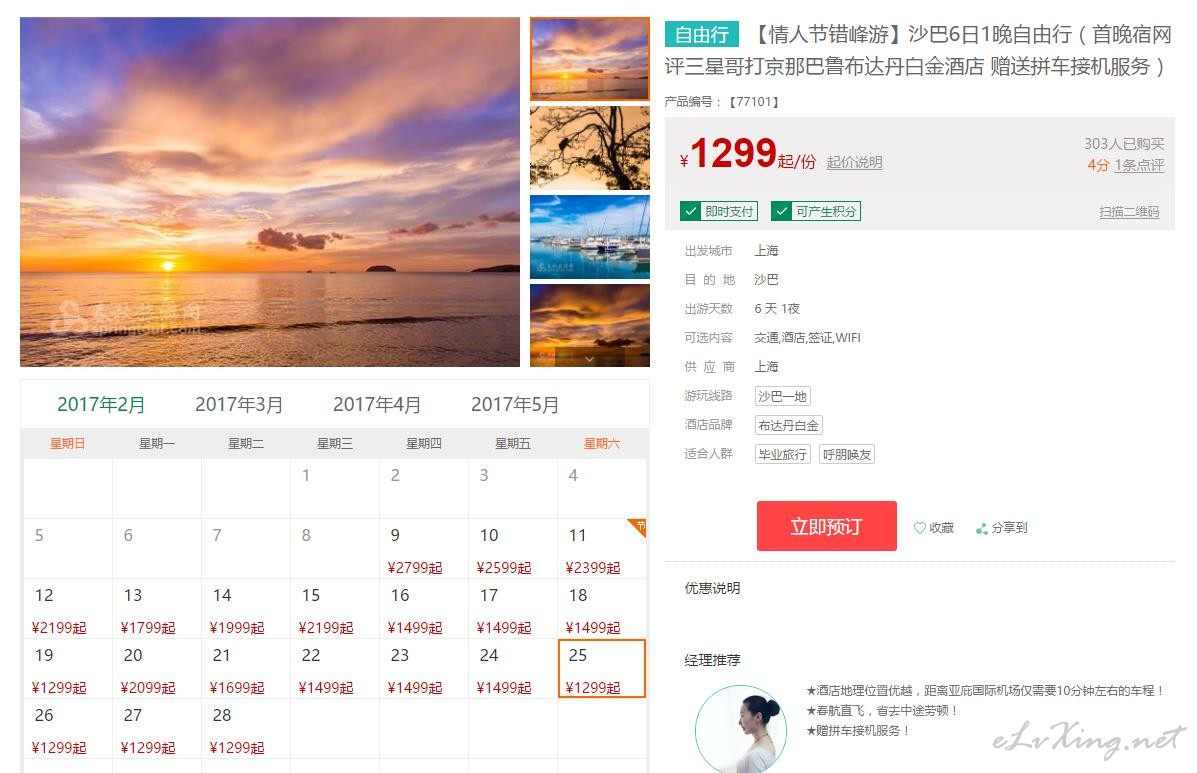
Task: Click the holiday corner badge on February 11
Action: pos(638,527)
